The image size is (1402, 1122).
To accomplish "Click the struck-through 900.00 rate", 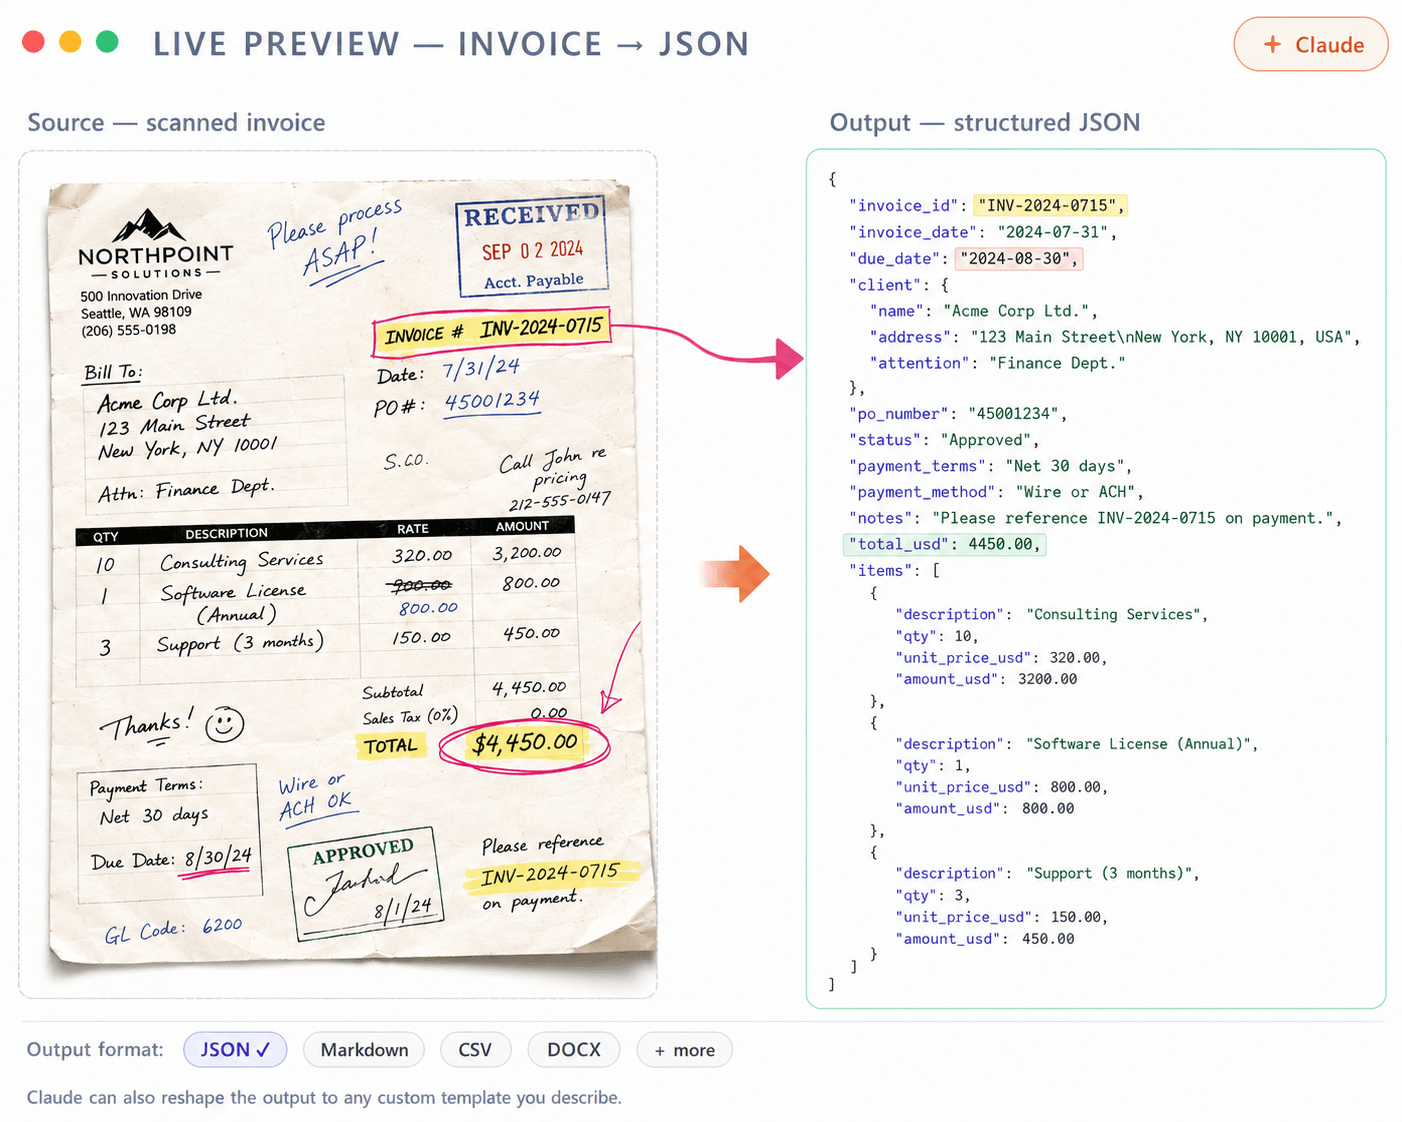I will [x=421, y=585].
